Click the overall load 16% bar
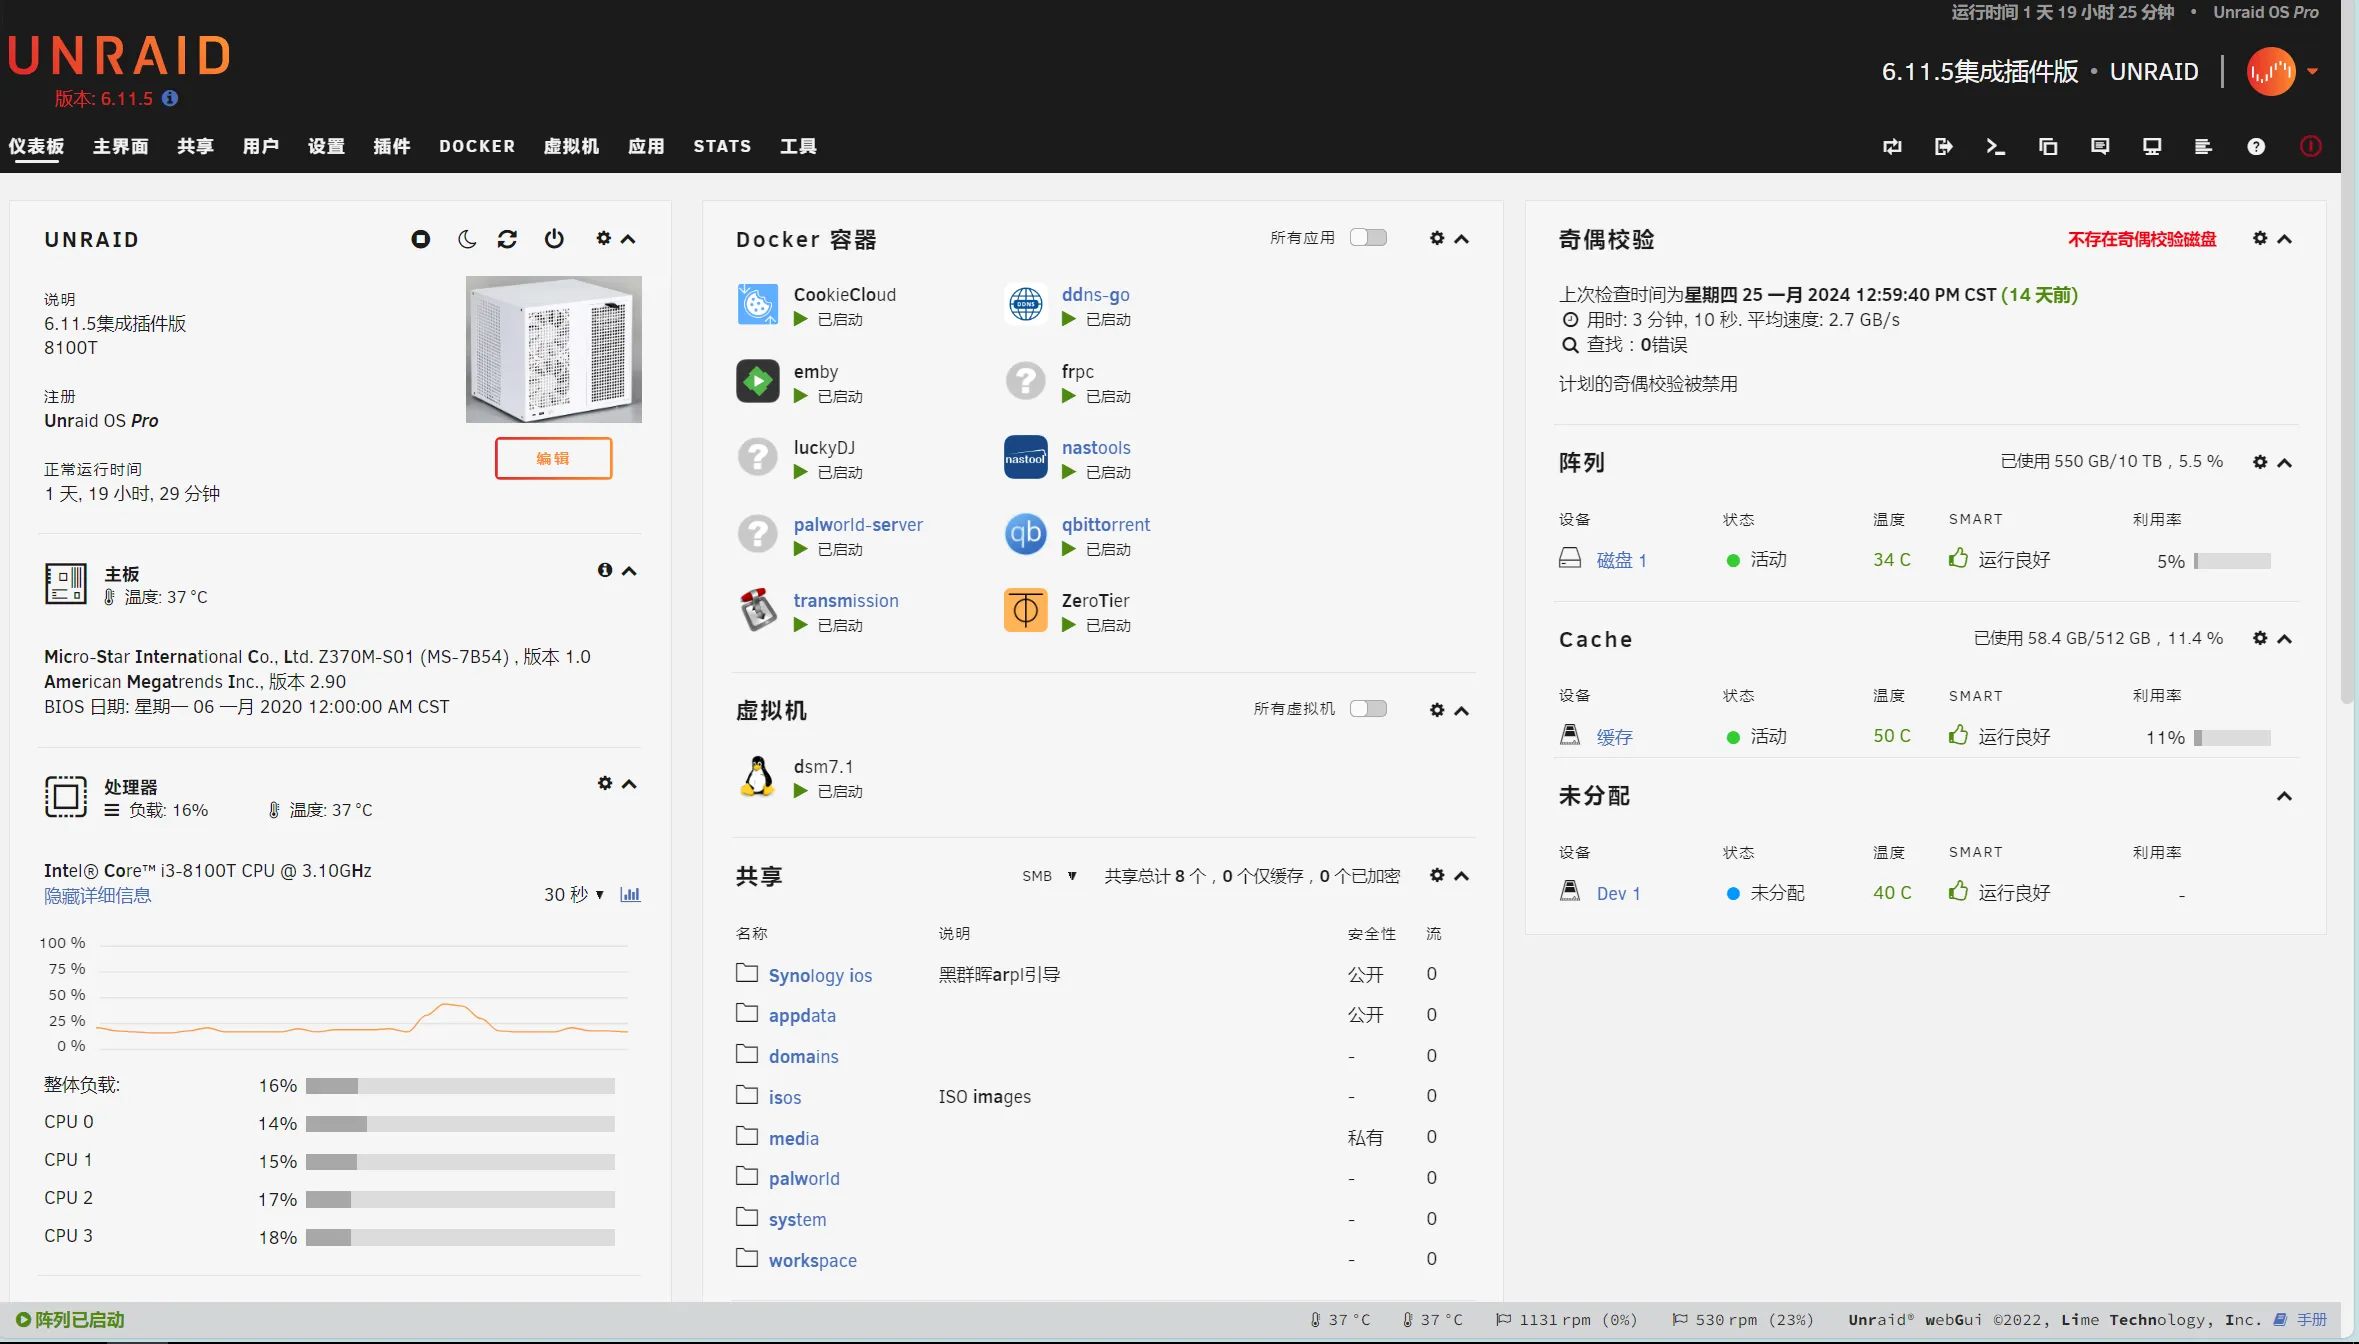Image resolution: width=2359 pixels, height=1344 pixels. pyautogui.click(x=460, y=1086)
